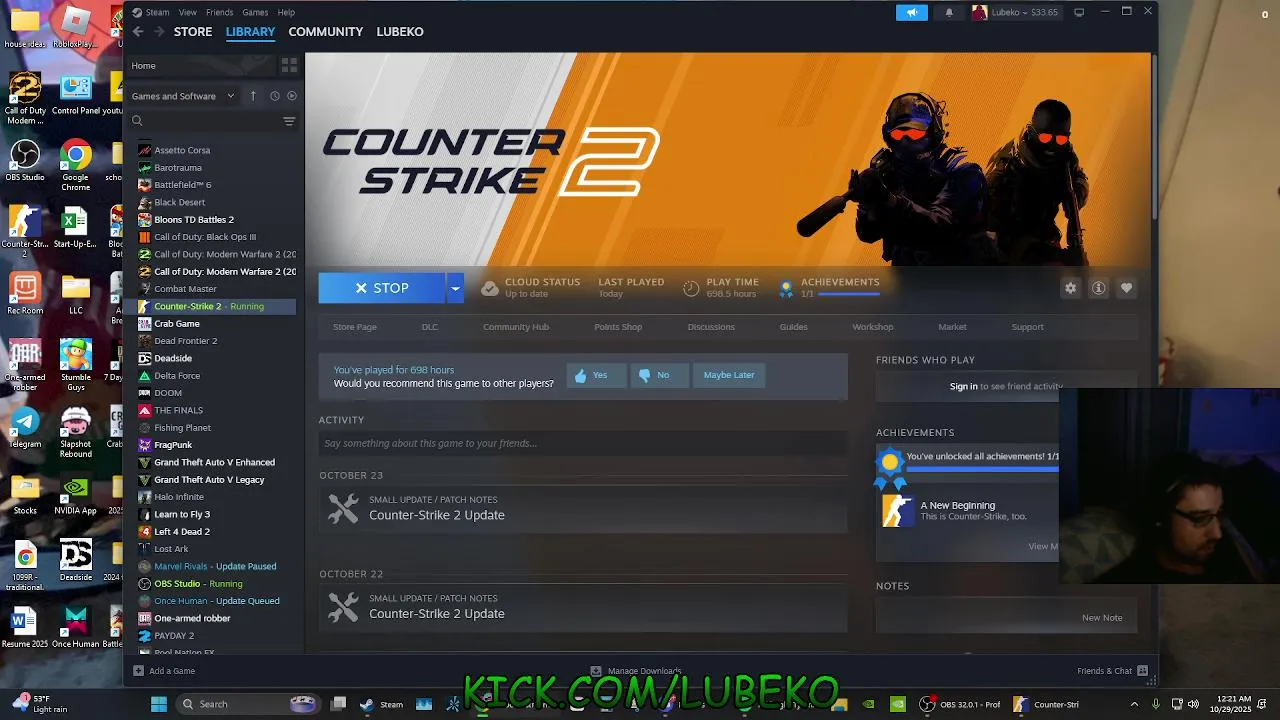Open the Steam announcements megaphone icon
The width and height of the screenshot is (1280, 720).
click(911, 12)
